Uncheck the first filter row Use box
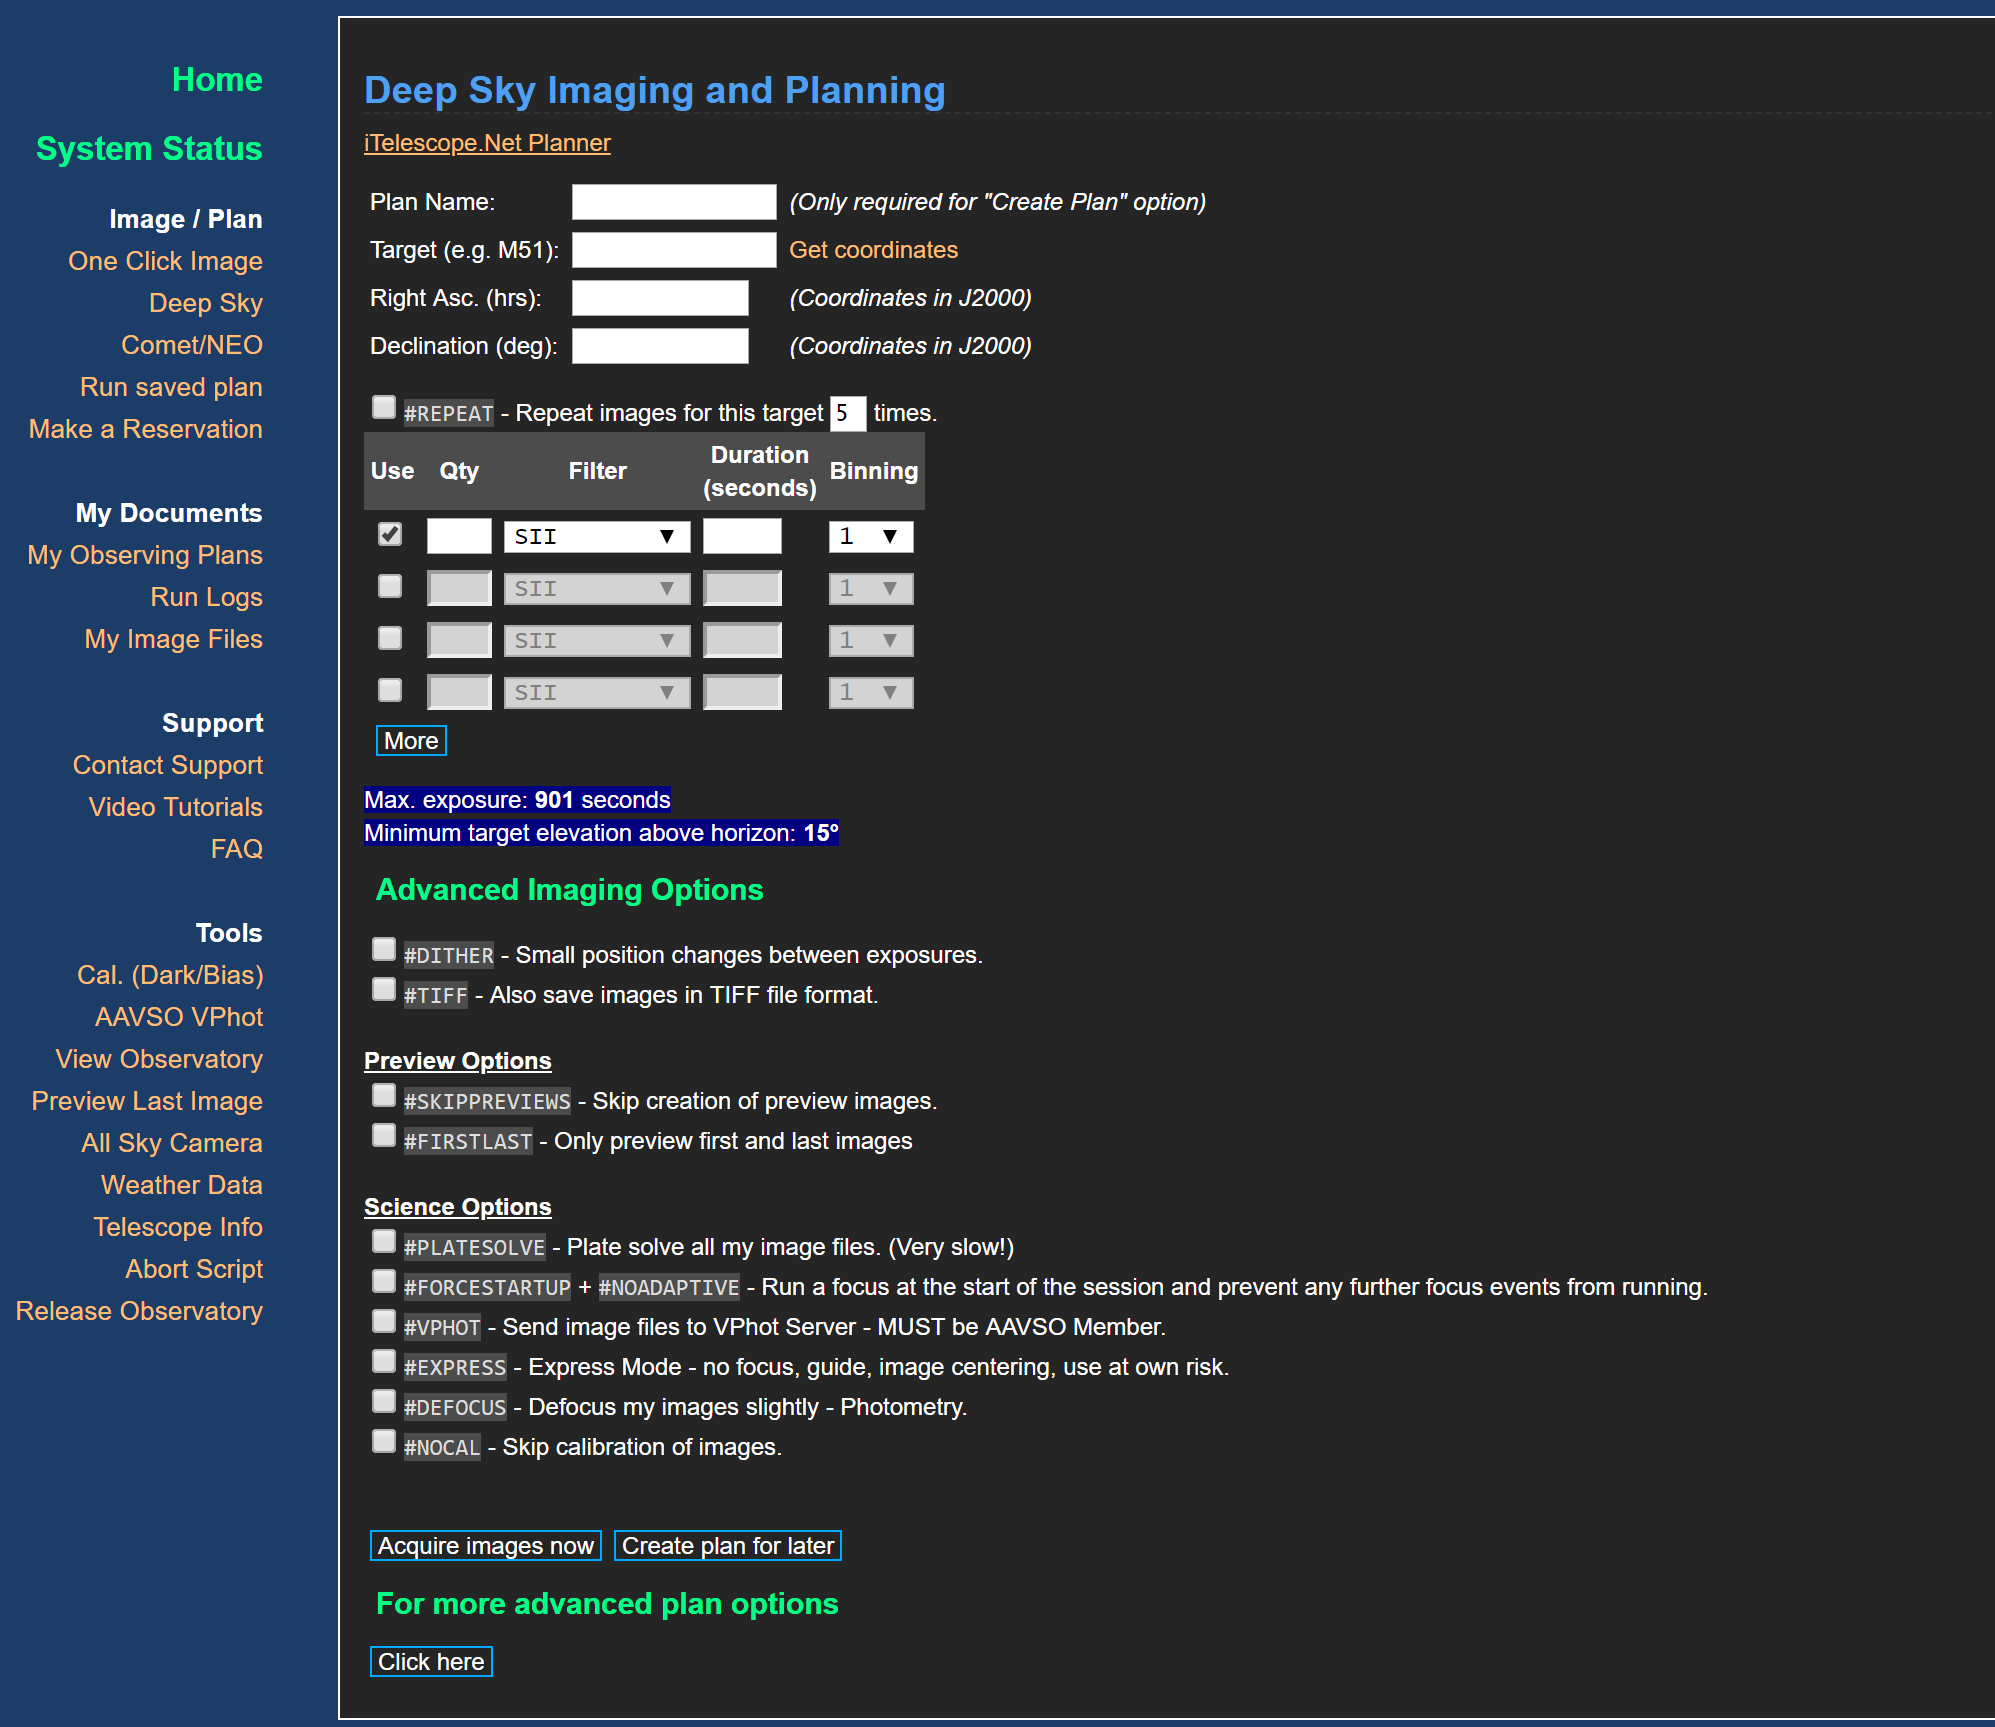This screenshot has height=1727, width=1995. coord(390,535)
